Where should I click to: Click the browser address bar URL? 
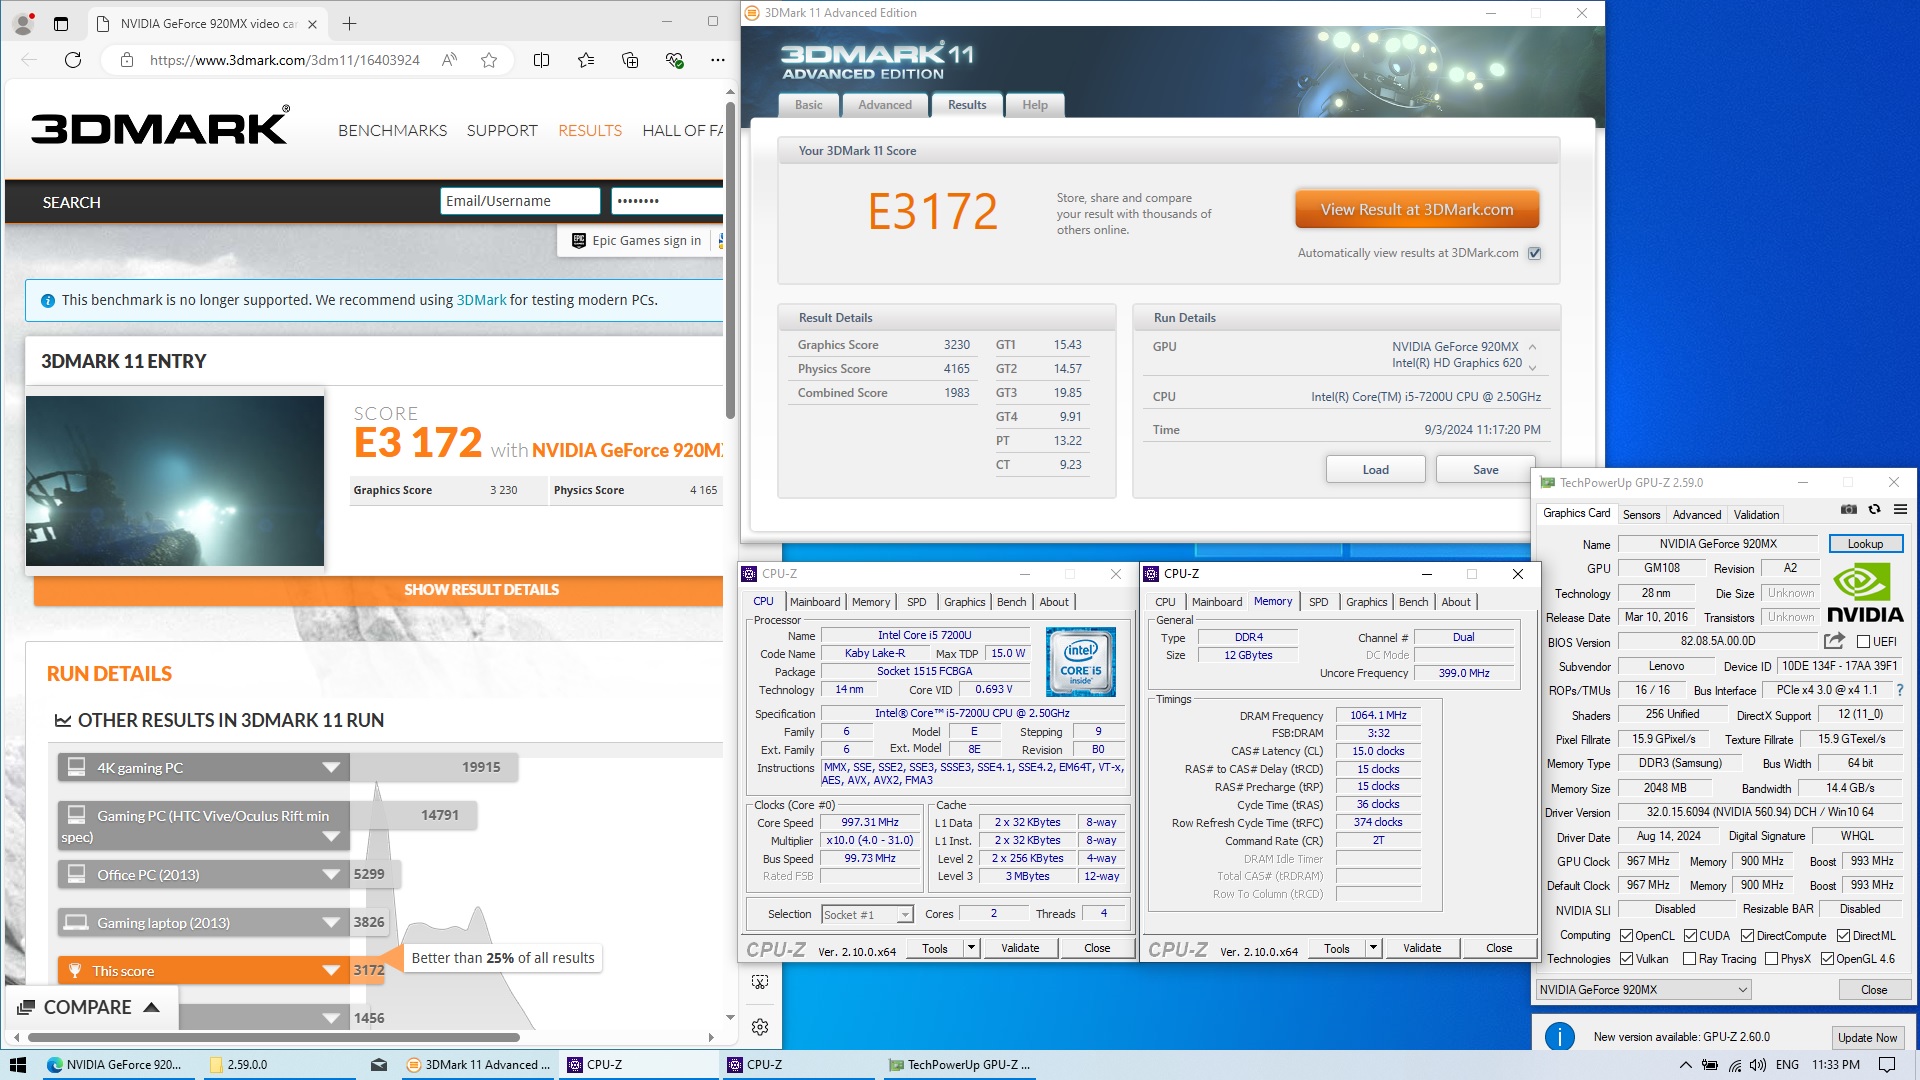285,60
